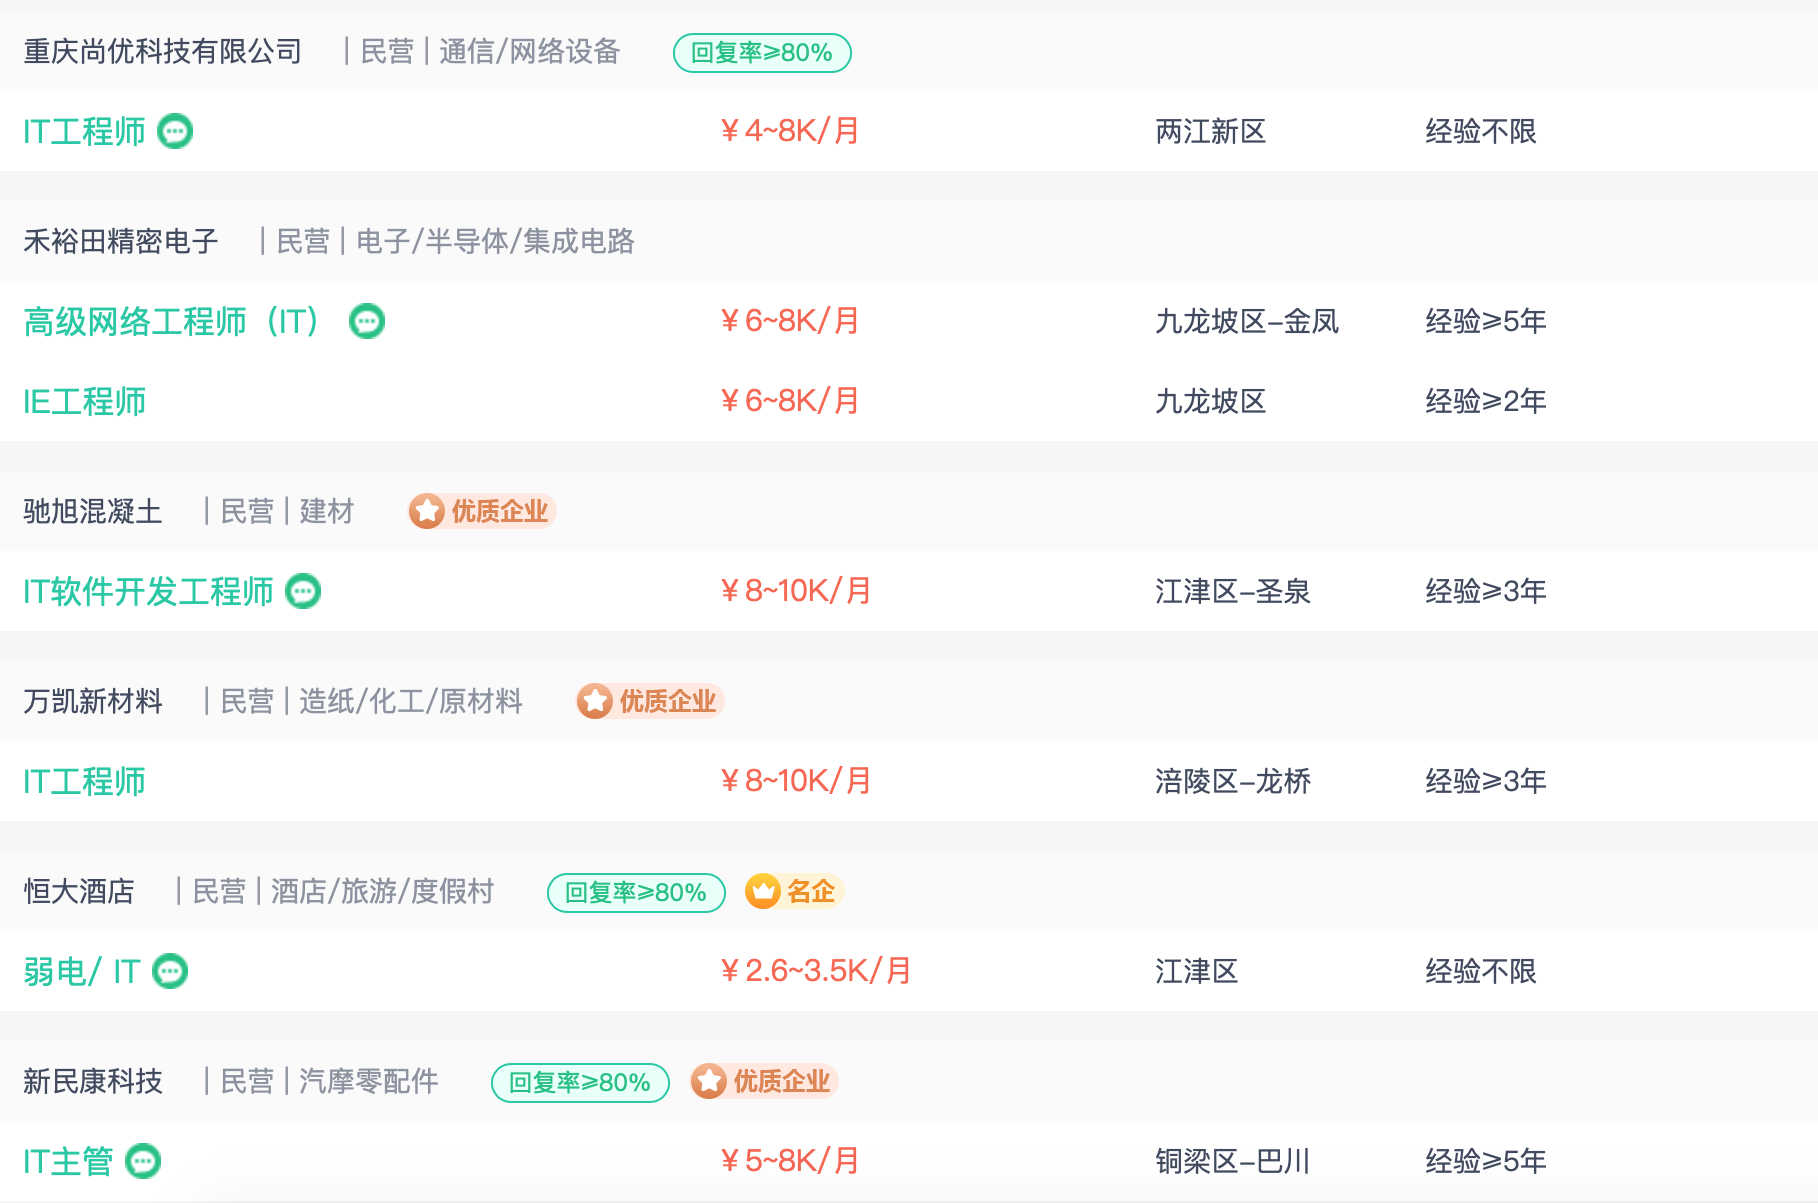This screenshot has width=1818, height=1203.
Task: Click 优质企业 badge beside 万凯新材料
Action: (650, 701)
